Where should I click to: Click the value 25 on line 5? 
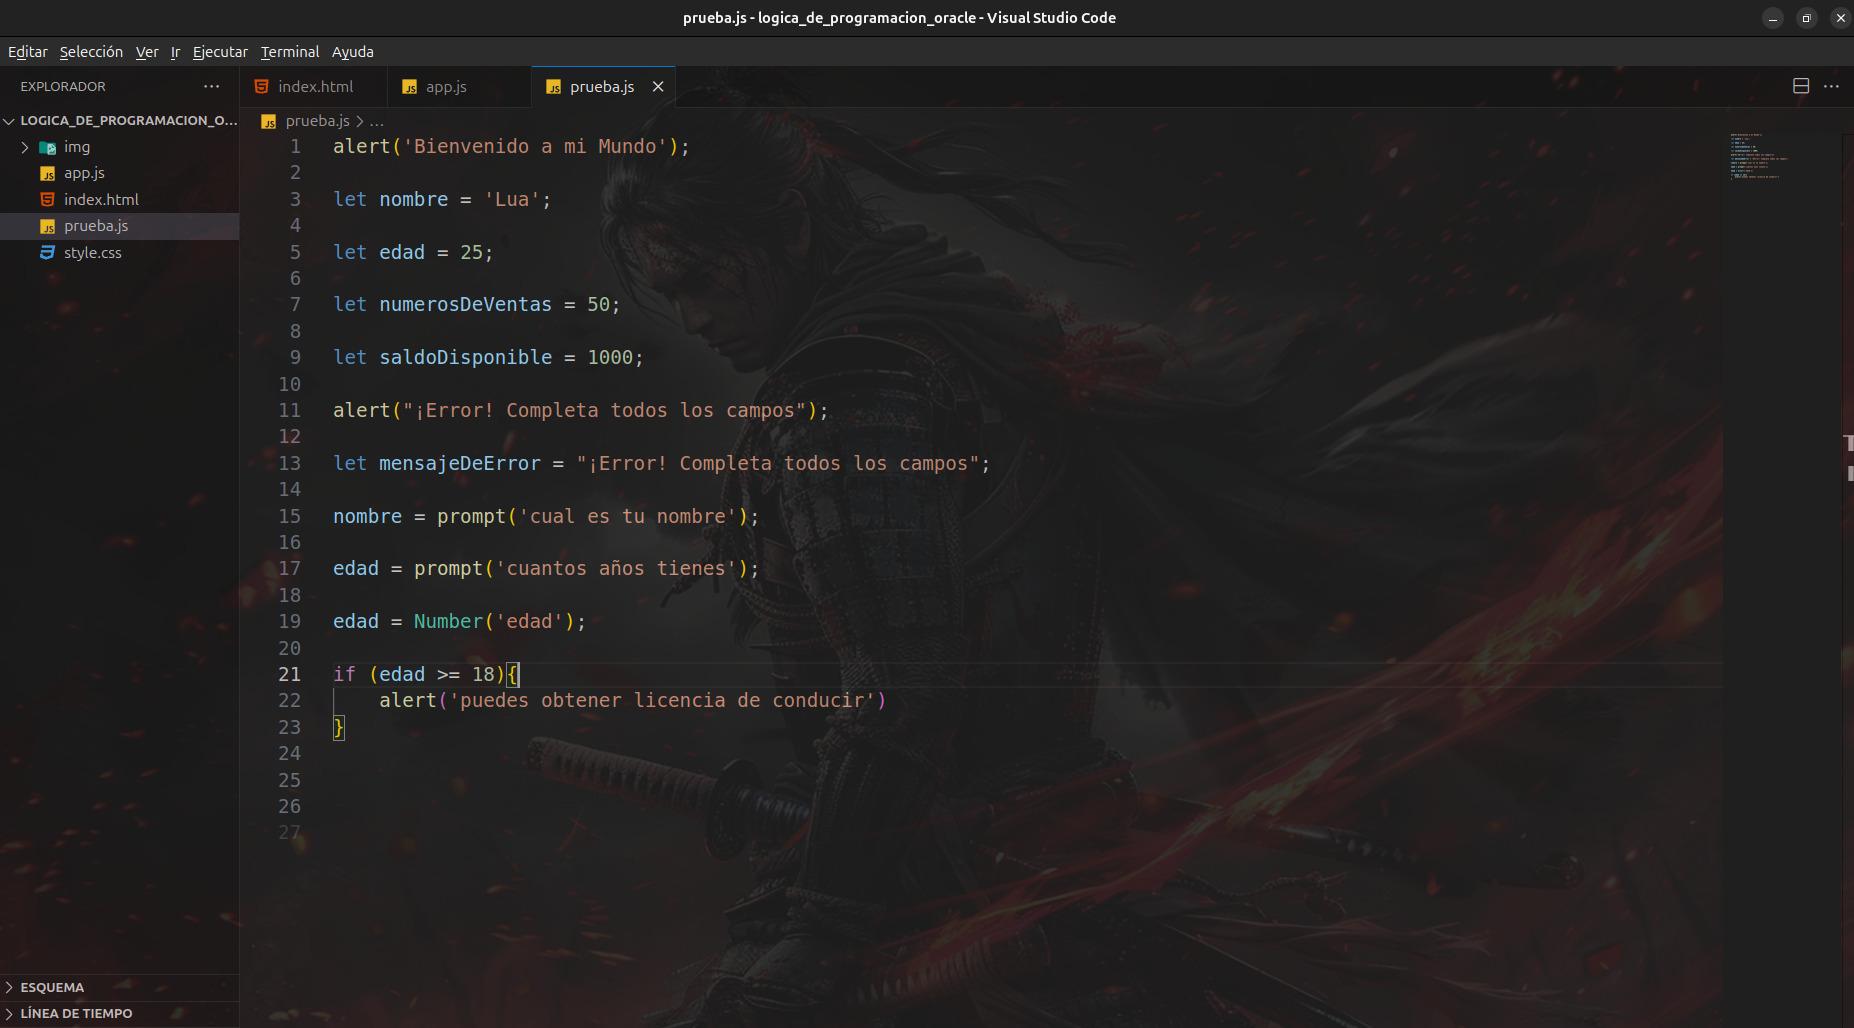(471, 252)
